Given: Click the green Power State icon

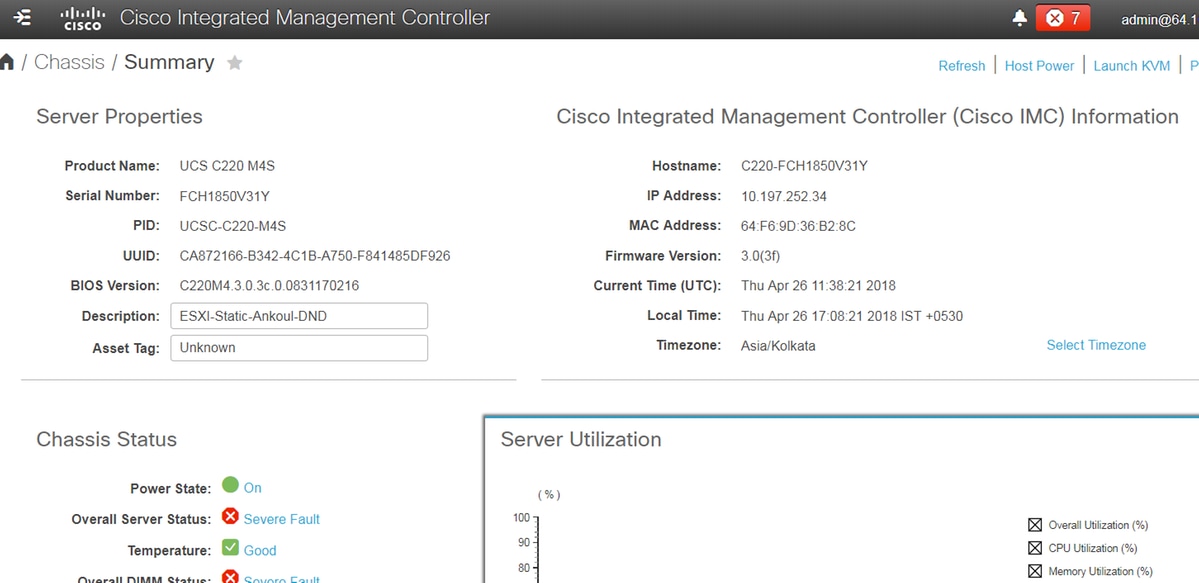Looking at the screenshot, I should 230,485.
